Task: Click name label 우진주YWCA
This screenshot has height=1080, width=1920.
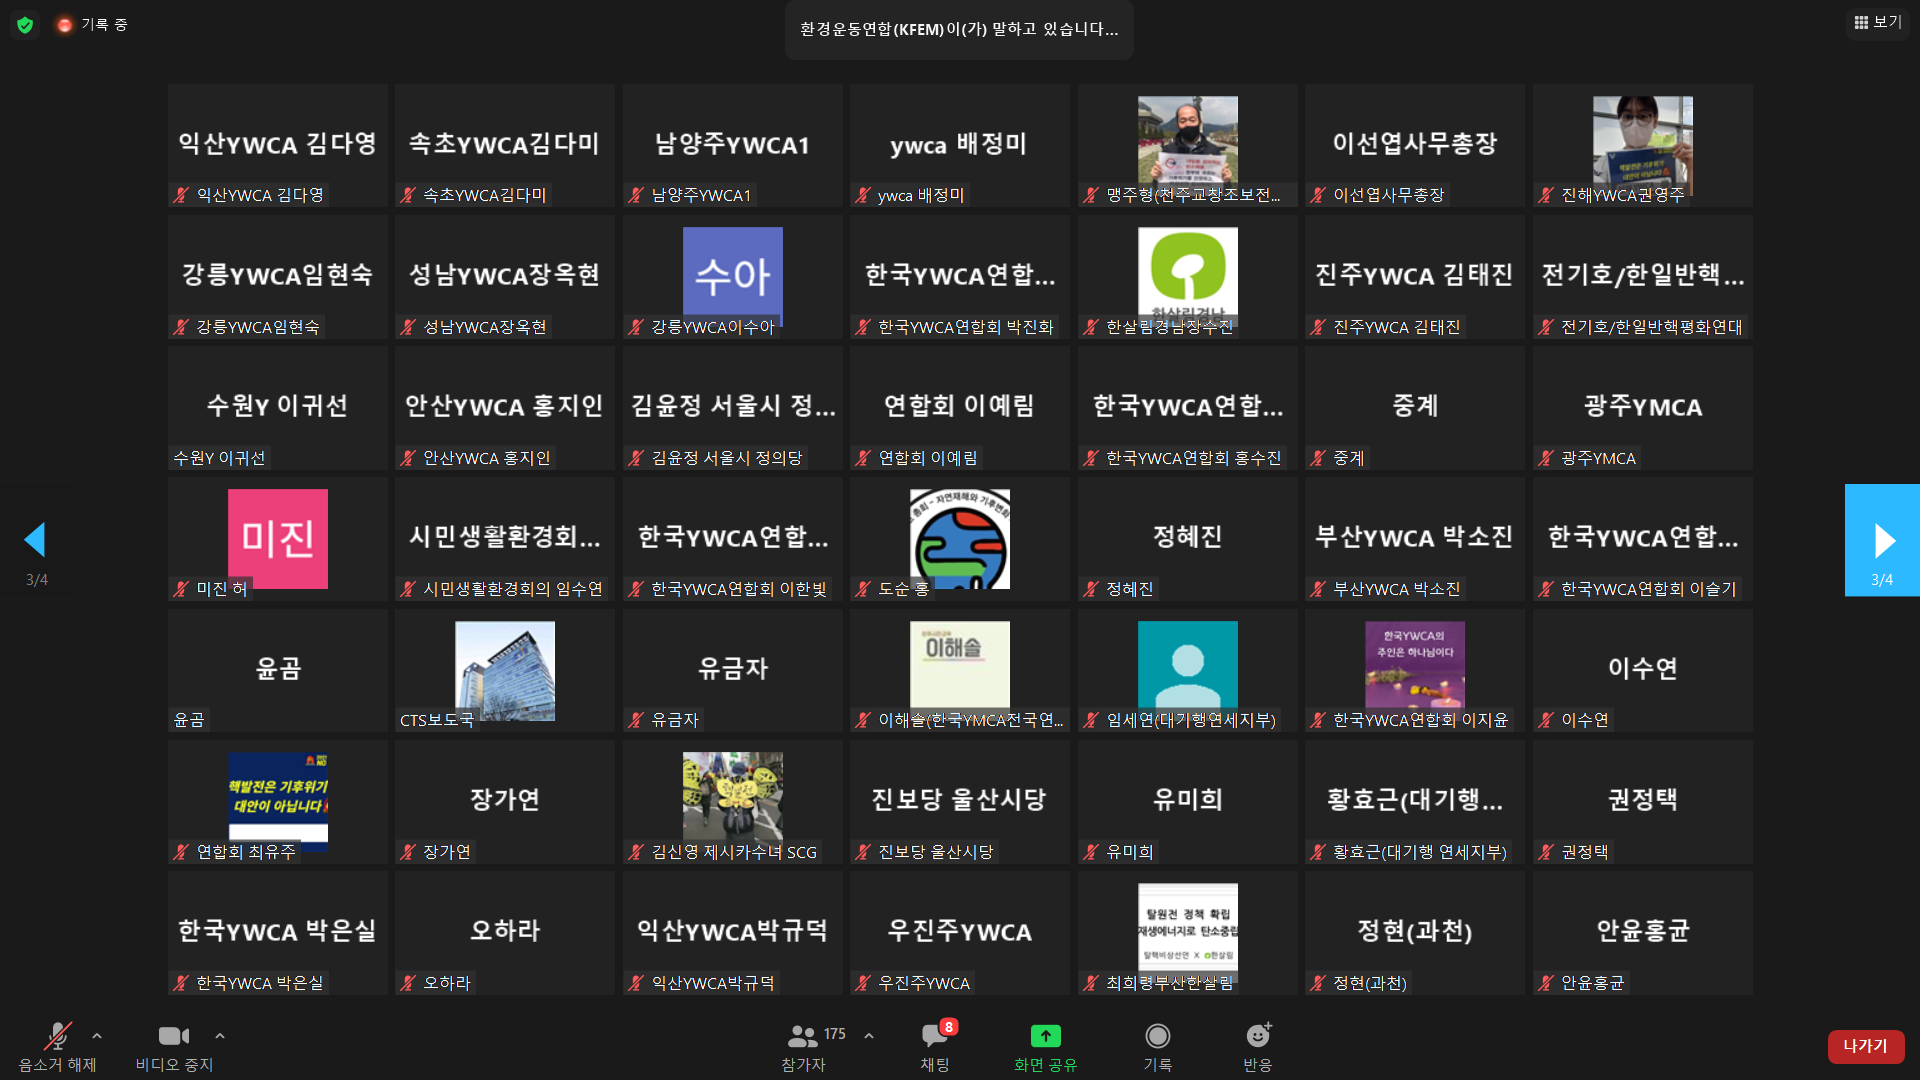Action: (924, 983)
